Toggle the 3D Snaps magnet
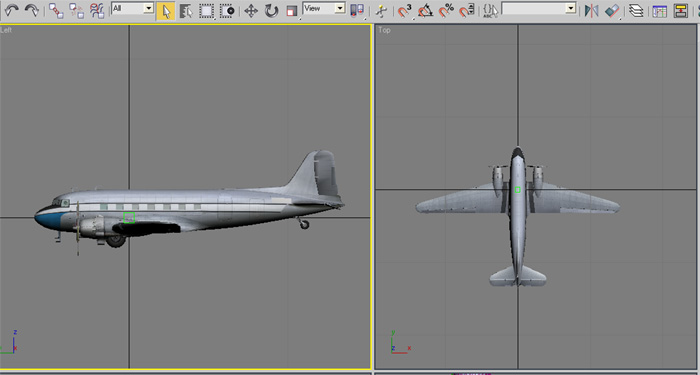Image resolution: width=700 pixels, height=375 pixels. click(x=405, y=11)
